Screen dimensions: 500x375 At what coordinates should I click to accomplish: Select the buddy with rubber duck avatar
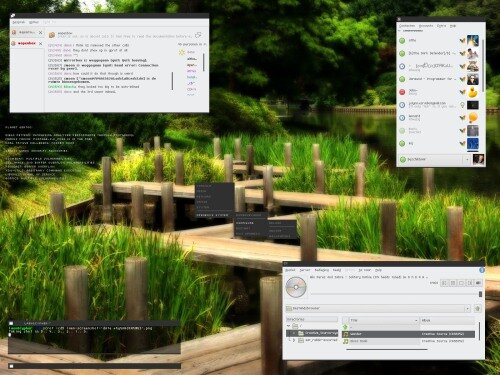point(473,92)
